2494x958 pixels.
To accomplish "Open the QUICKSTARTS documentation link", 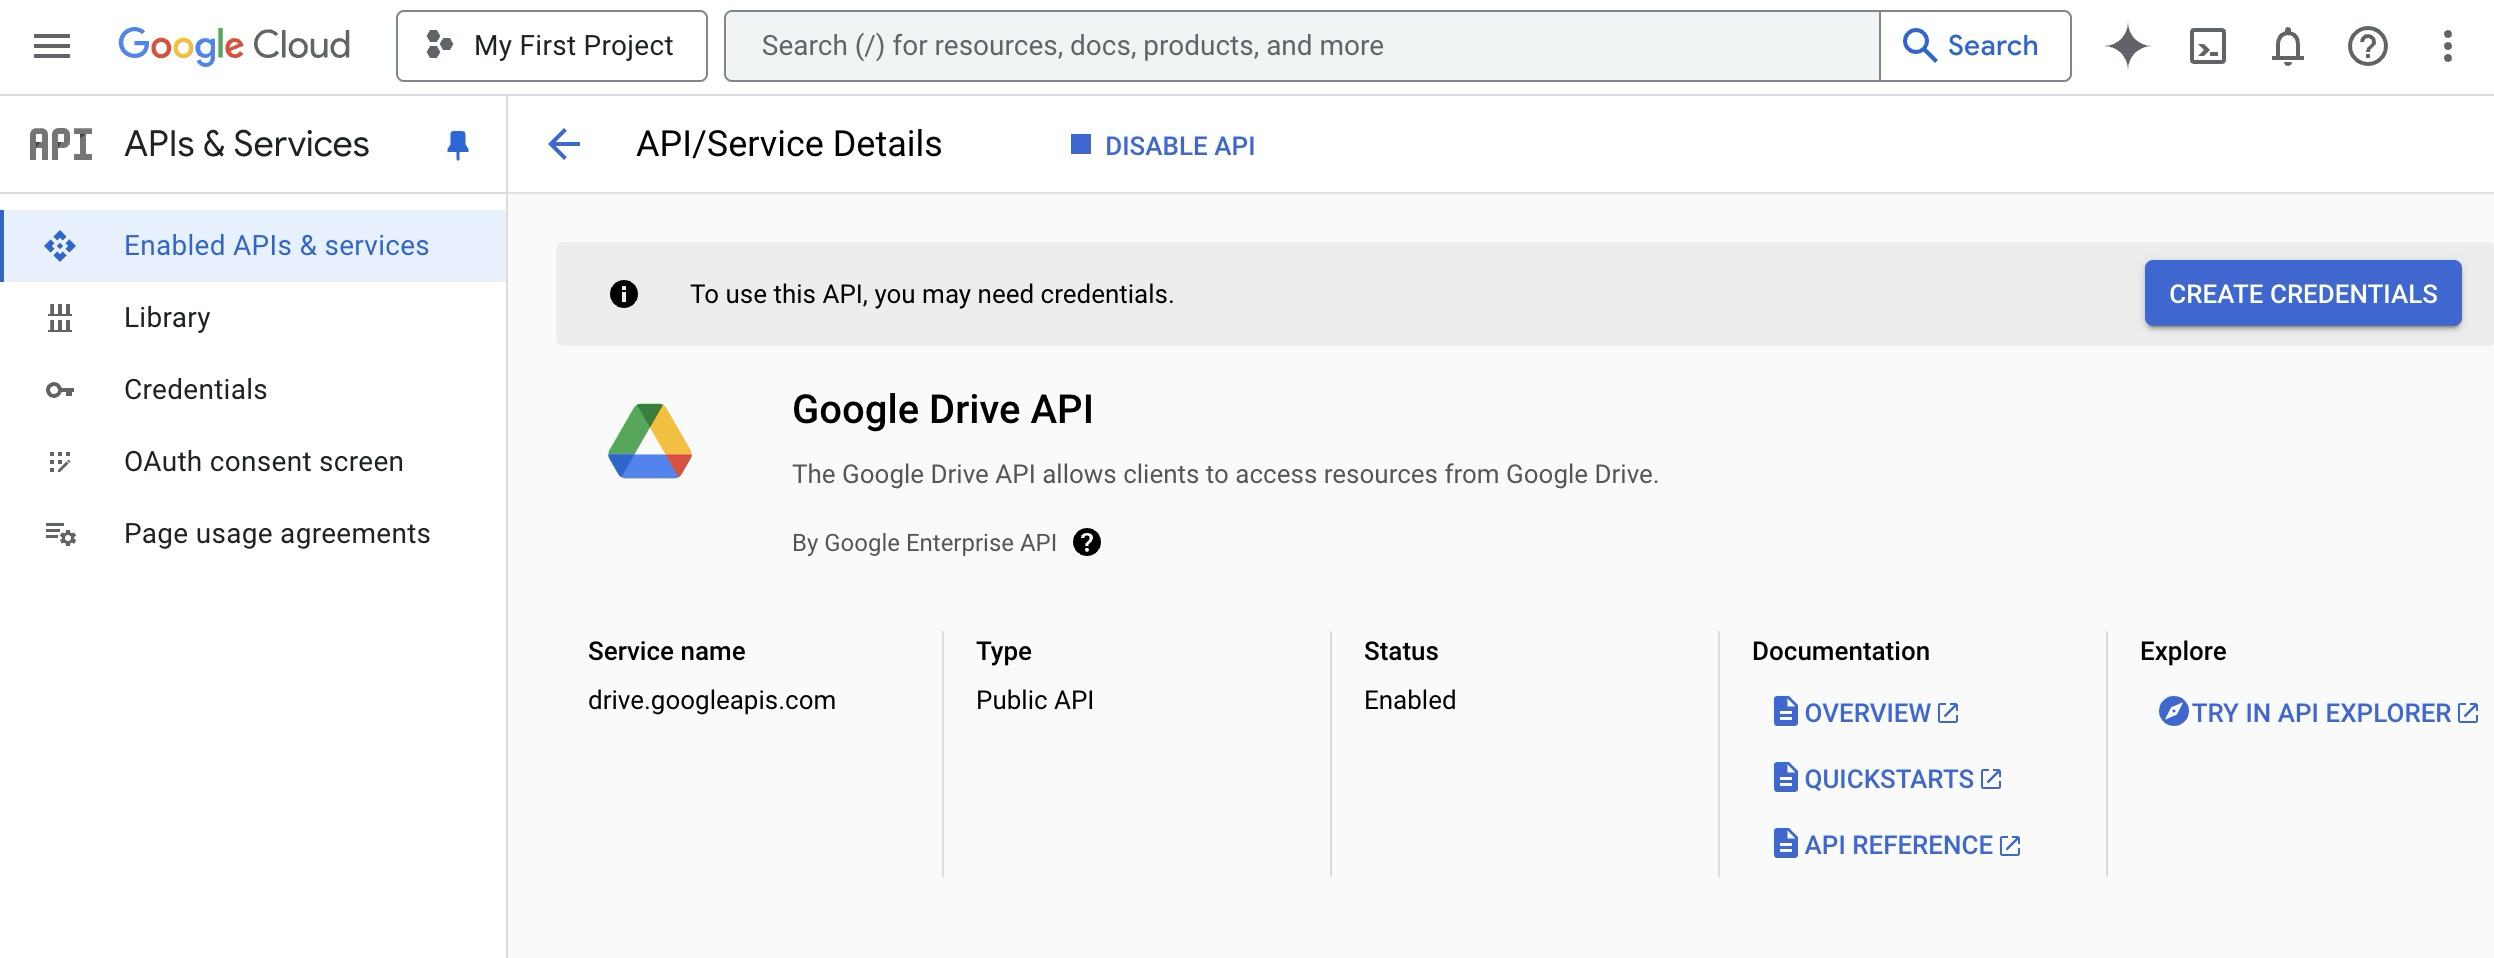I will [x=1888, y=778].
